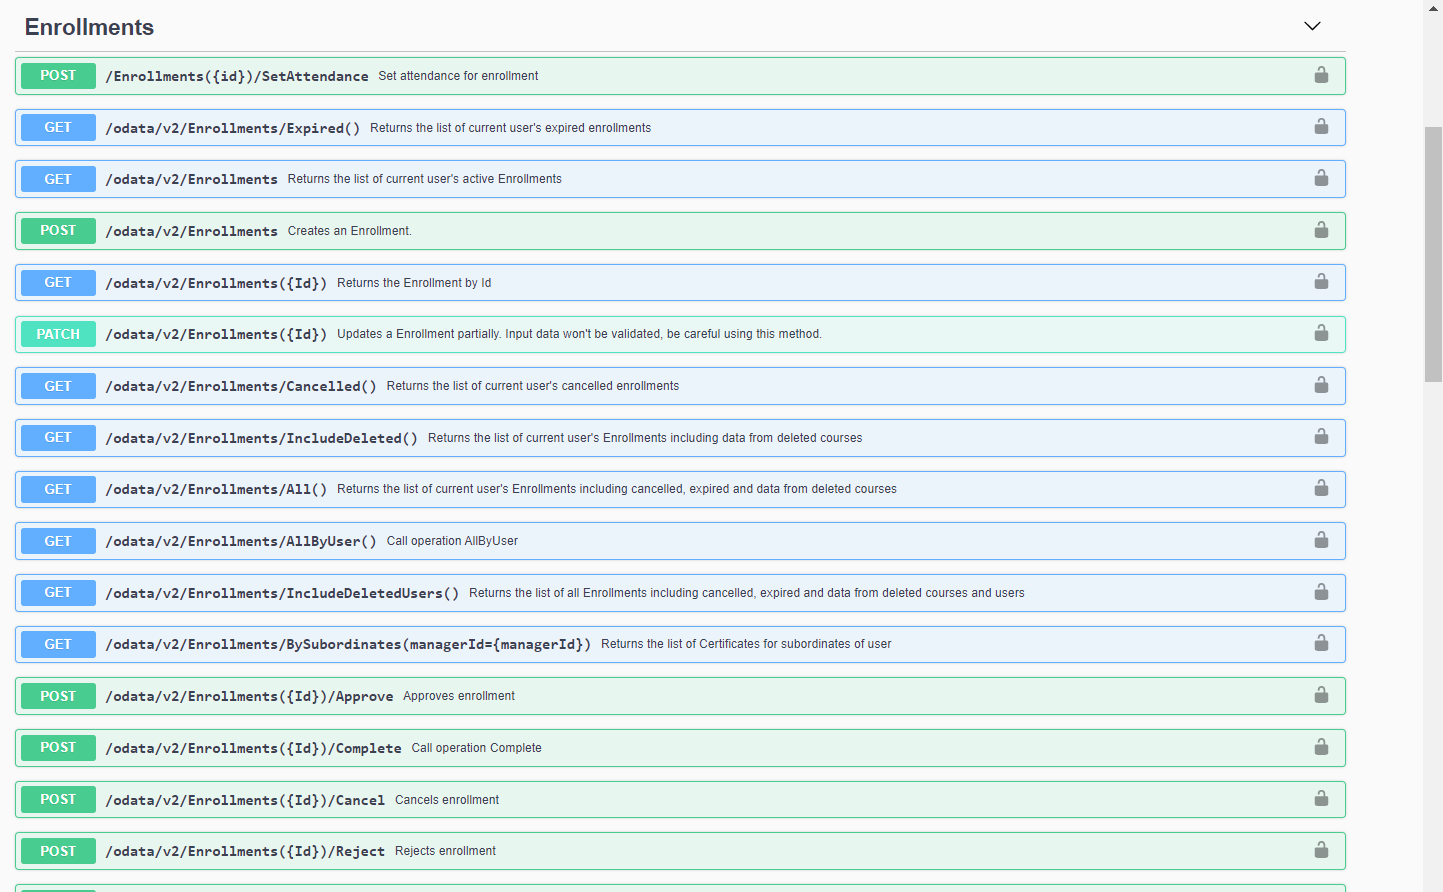The height and width of the screenshot is (892, 1443).
Task: Click the lock icon for the Enrollments/Cancelled() endpoint
Action: (x=1321, y=385)
